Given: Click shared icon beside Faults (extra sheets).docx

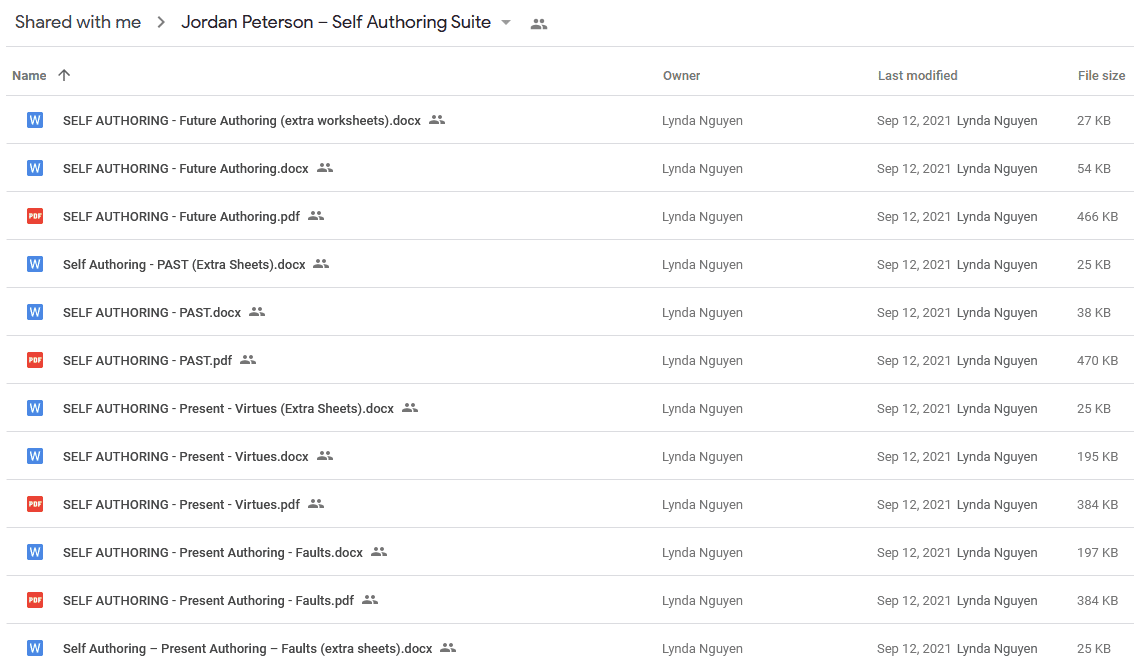Looking at the screenshot, I should 448,648.
